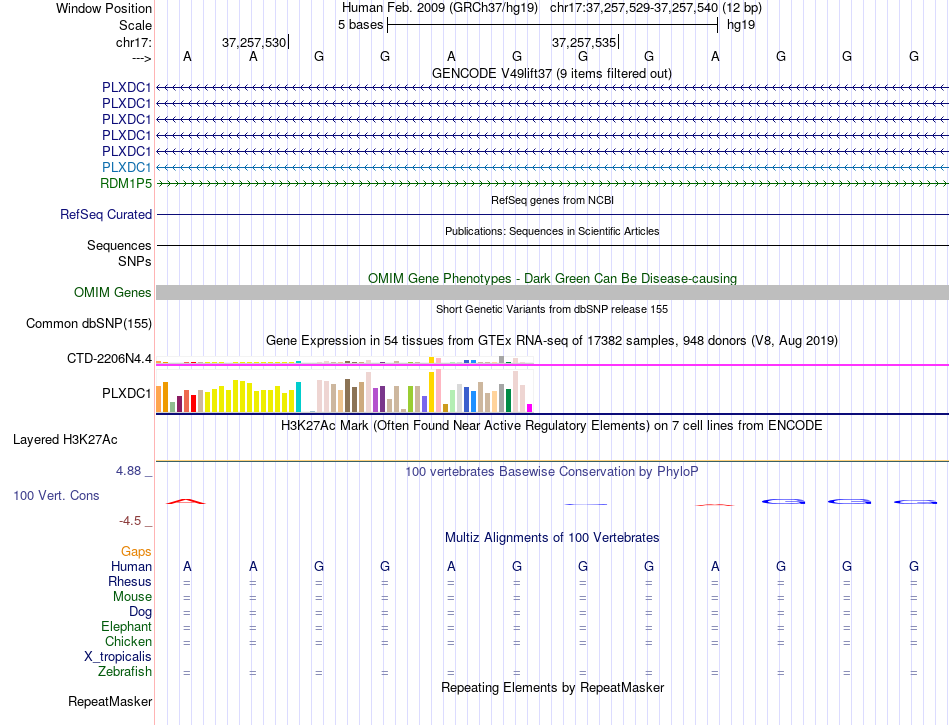Click the Window Position track label
950x725 pixels.
[x=104, y=8]
